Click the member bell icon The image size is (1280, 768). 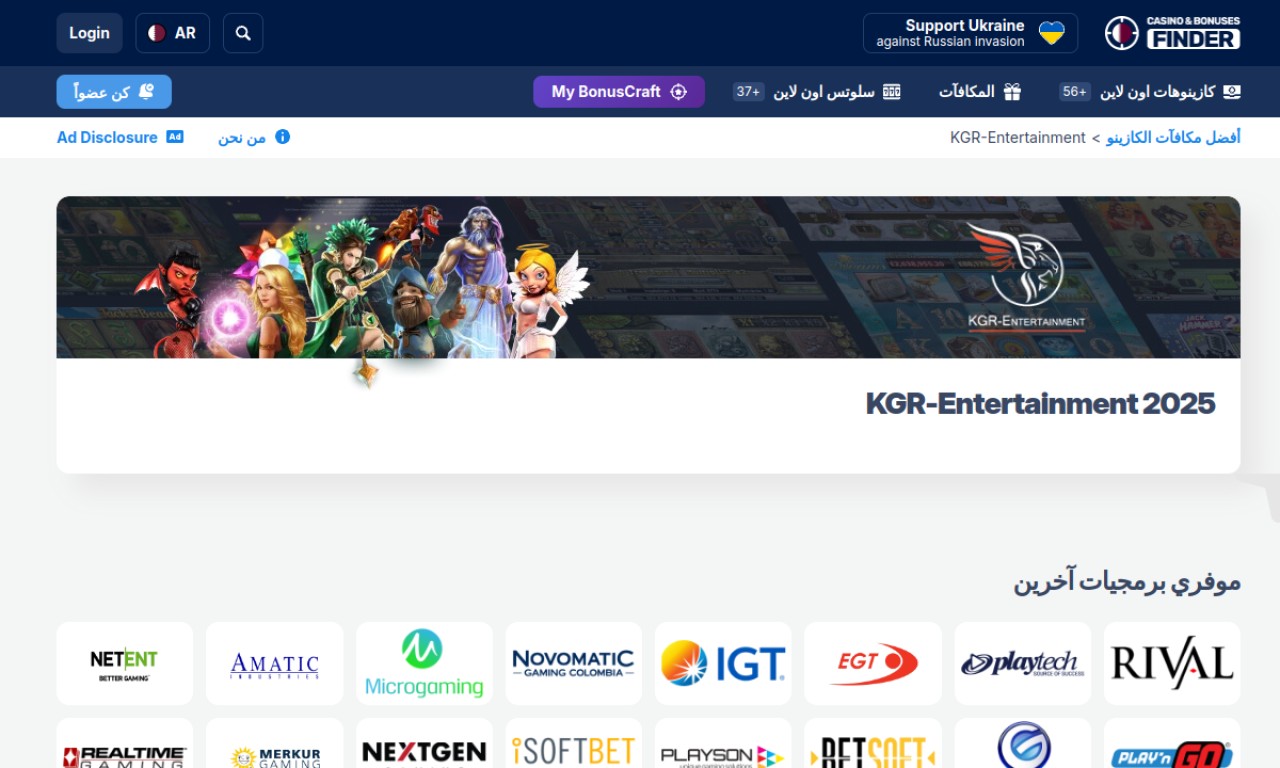(x=146, y=92)
